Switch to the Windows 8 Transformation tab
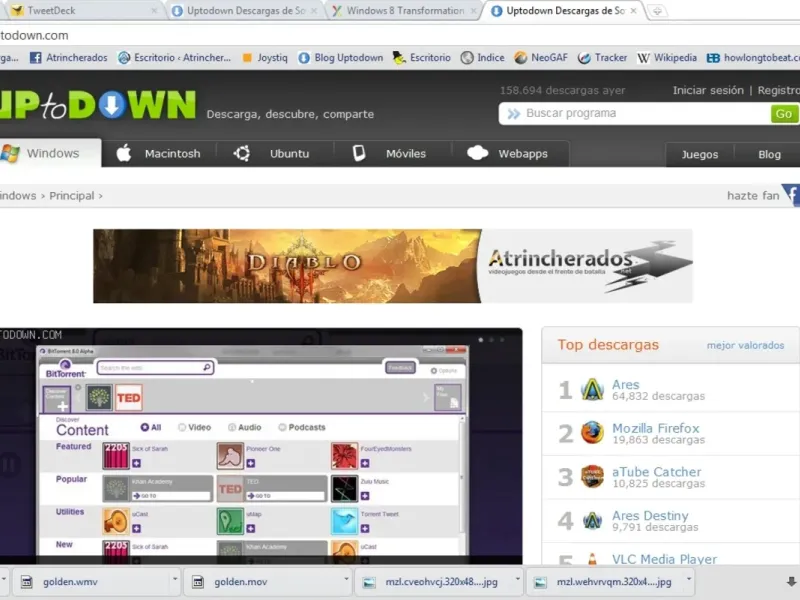 coord(405,11)
